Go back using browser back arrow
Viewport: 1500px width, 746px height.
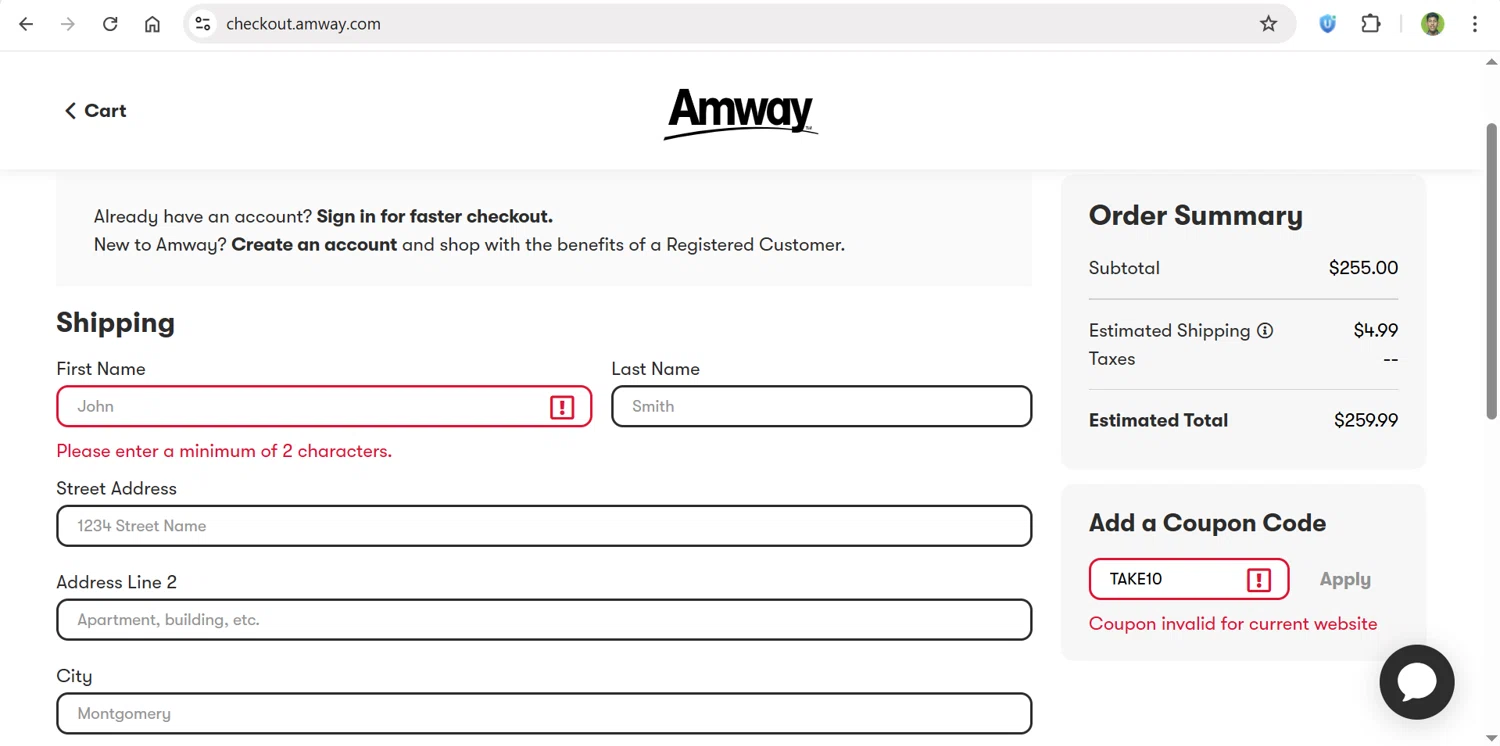(x=26, y=24)
